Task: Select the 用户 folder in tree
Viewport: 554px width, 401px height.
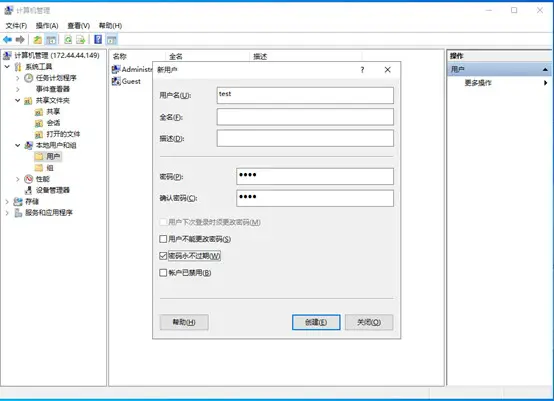Action: pos(53,156)
